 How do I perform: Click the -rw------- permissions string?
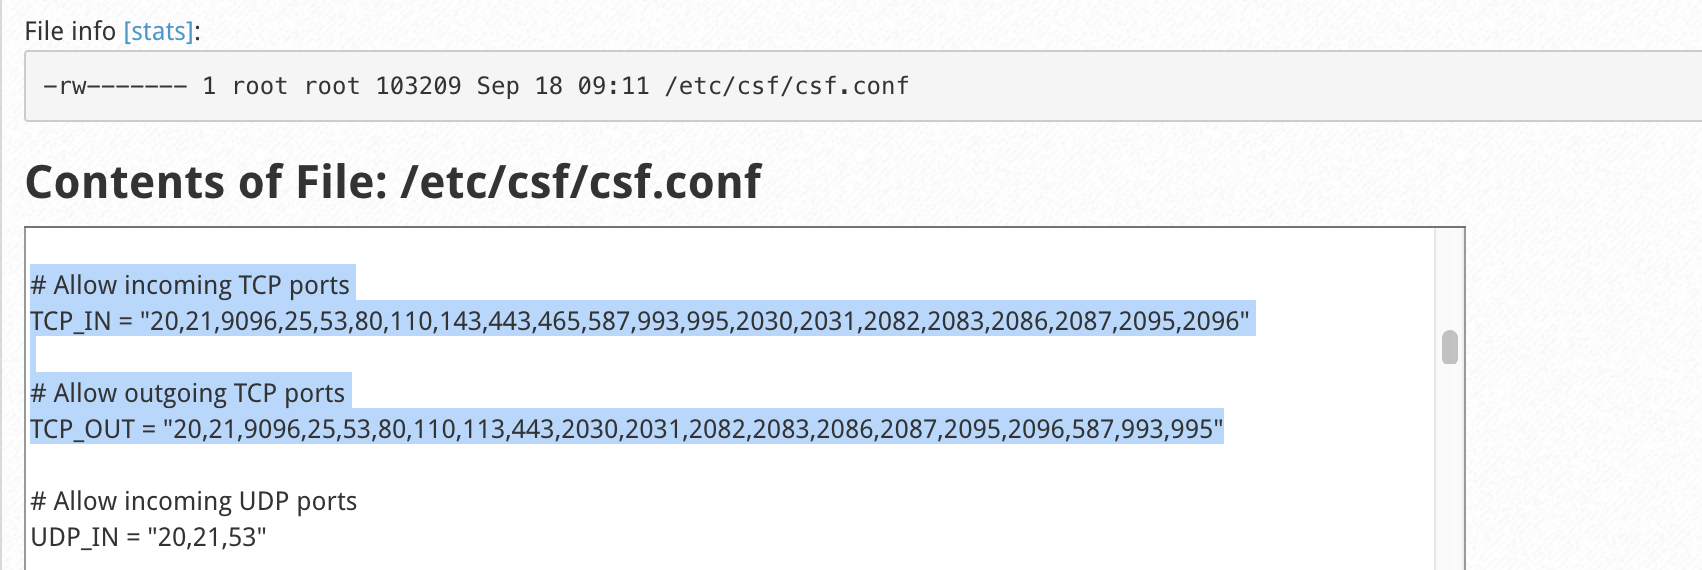coord(115,86)
